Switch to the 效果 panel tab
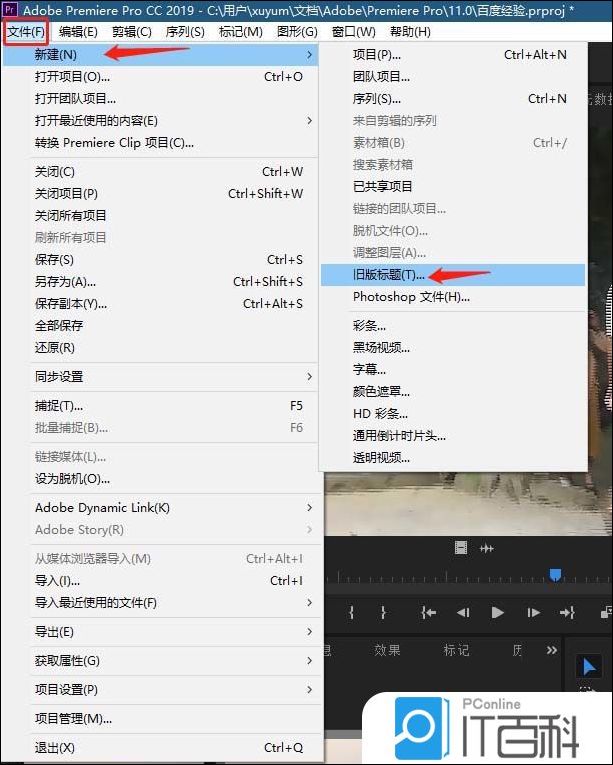This screenshot has width=613, height=765. tap(387, 650)
